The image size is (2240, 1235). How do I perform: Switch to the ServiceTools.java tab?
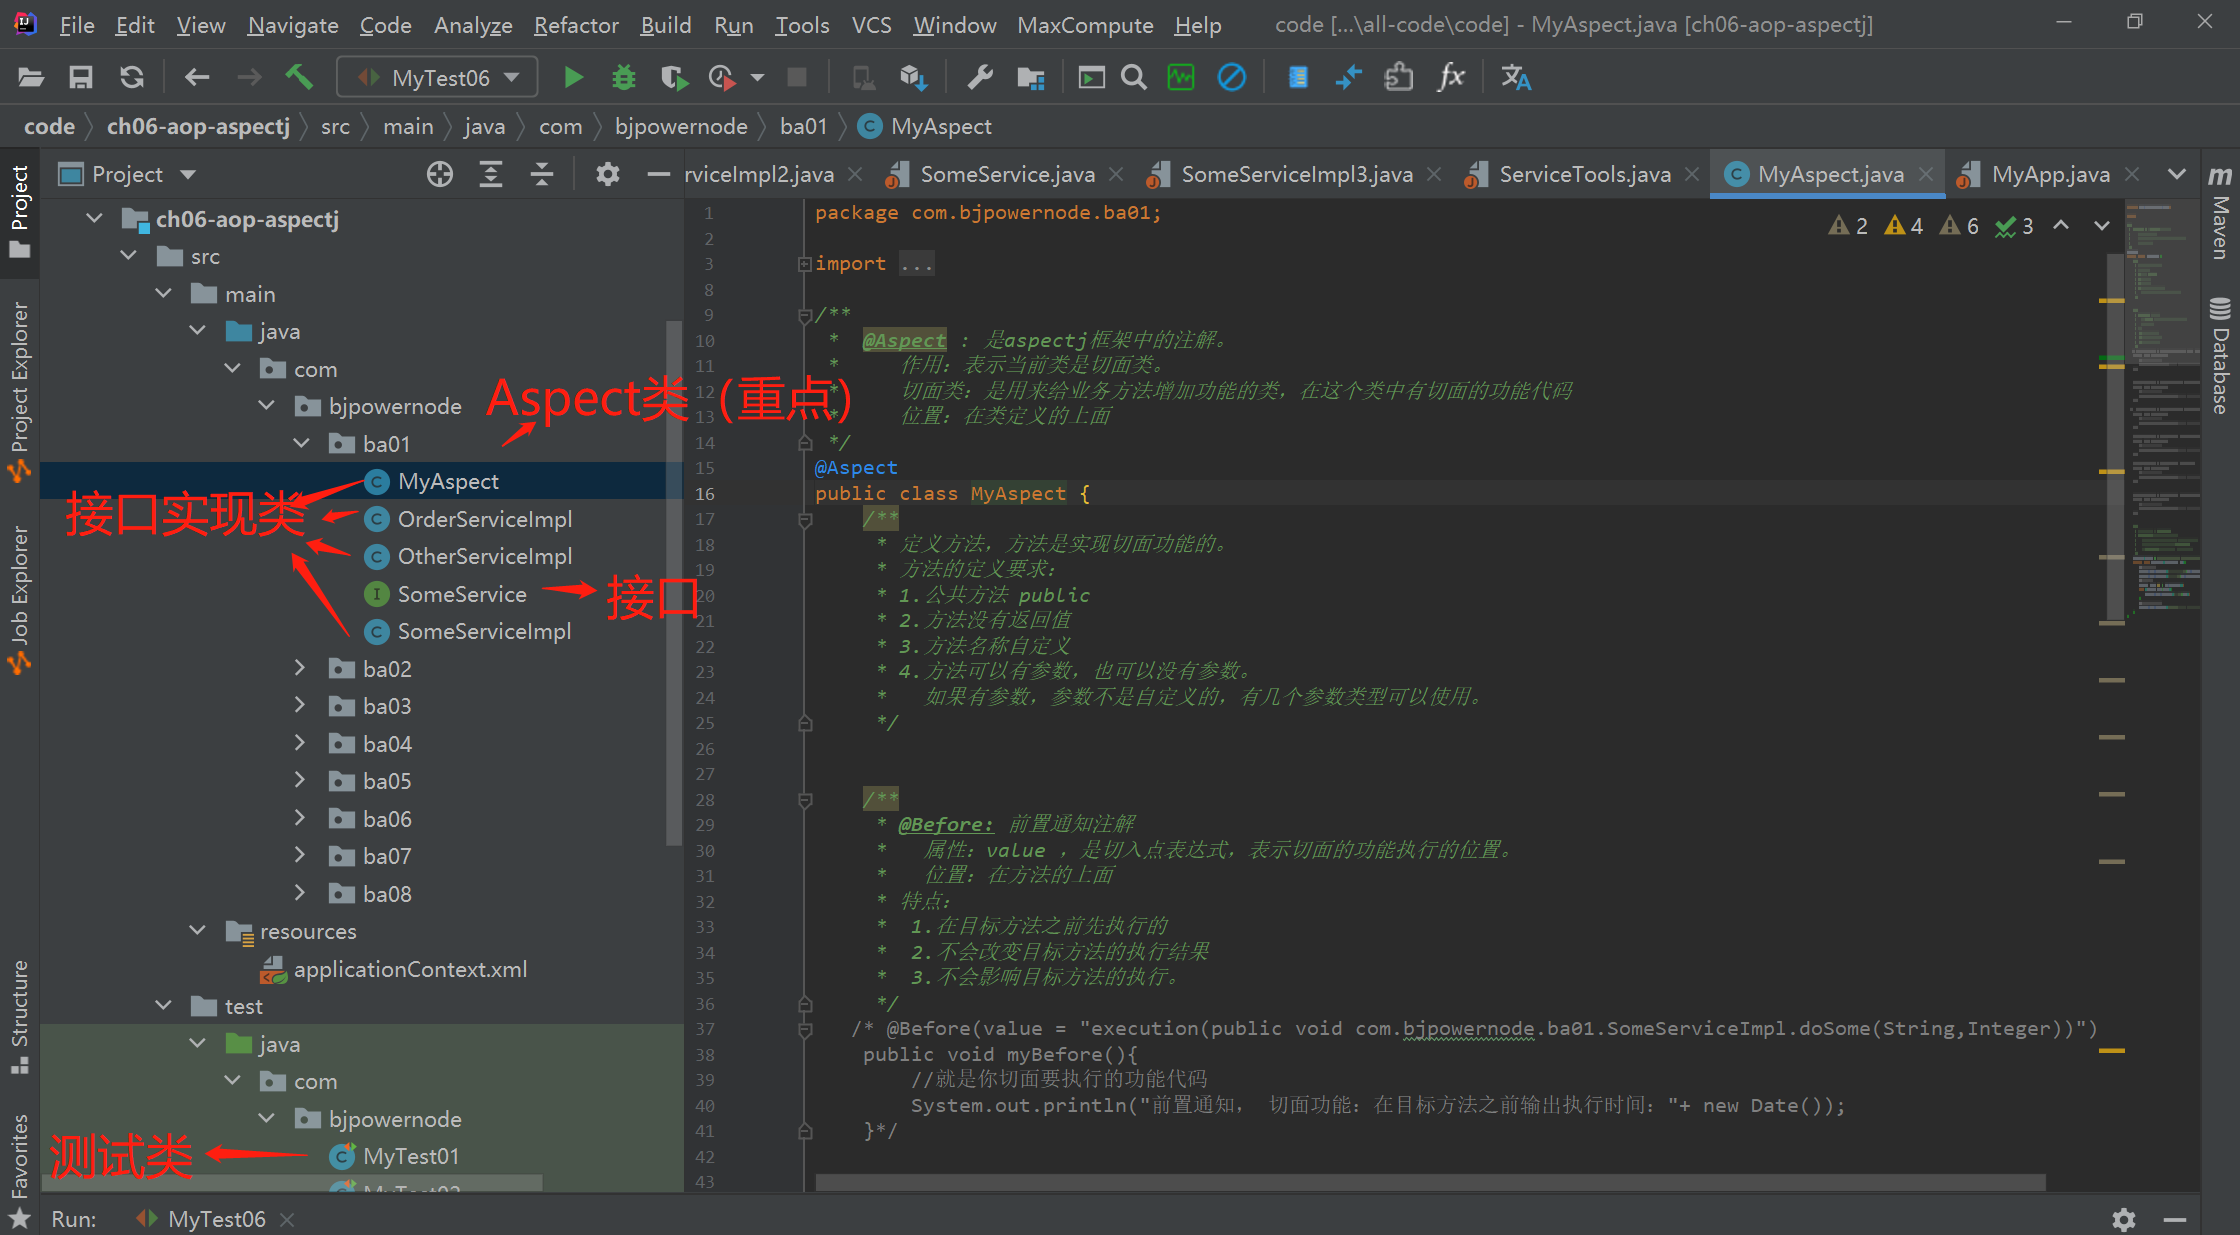[1582, 173]
